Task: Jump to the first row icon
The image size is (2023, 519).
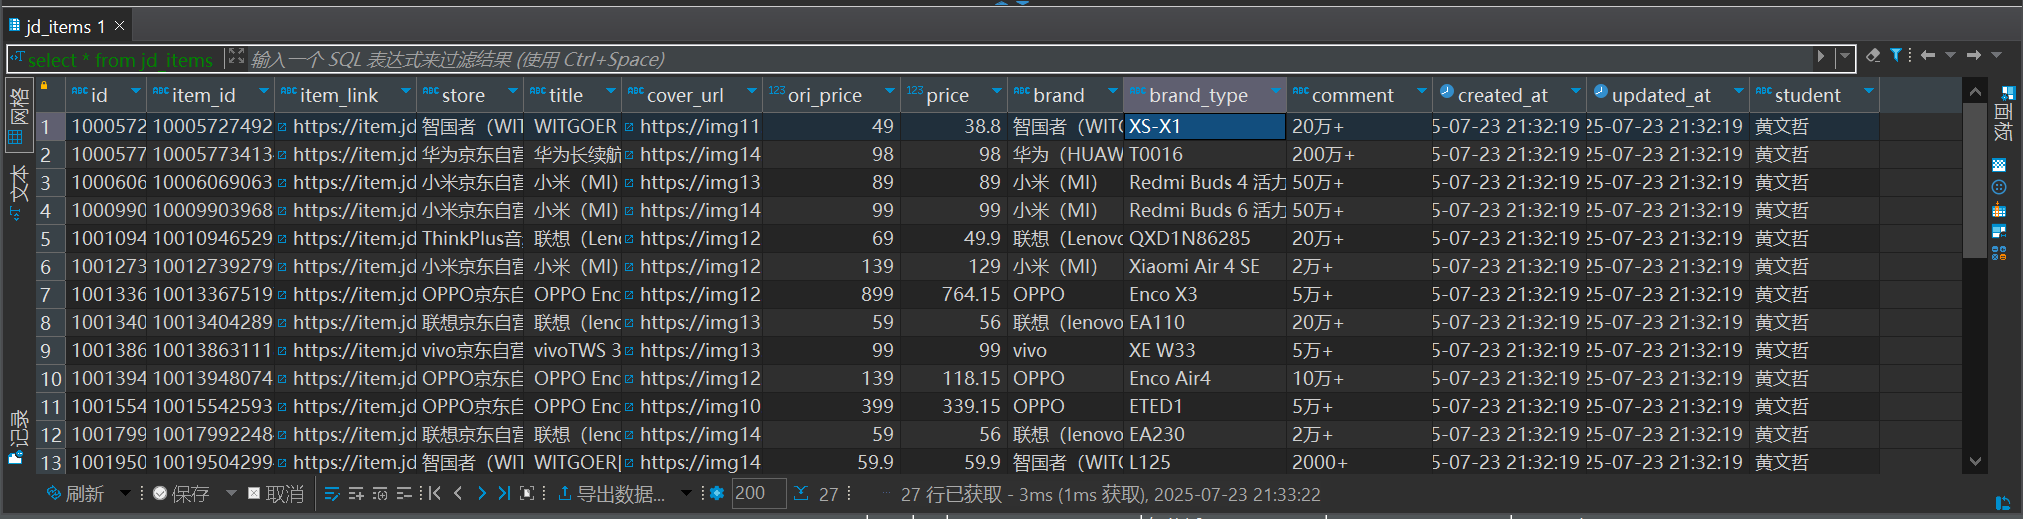Action: coord(434,493)
